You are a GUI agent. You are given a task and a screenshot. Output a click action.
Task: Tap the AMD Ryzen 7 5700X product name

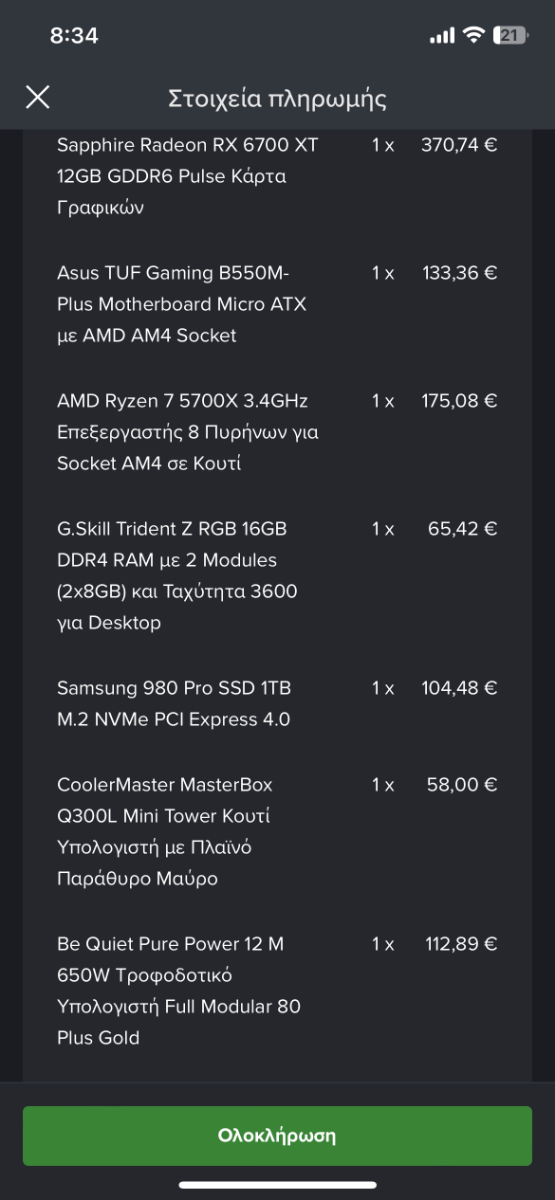[188, 432]
